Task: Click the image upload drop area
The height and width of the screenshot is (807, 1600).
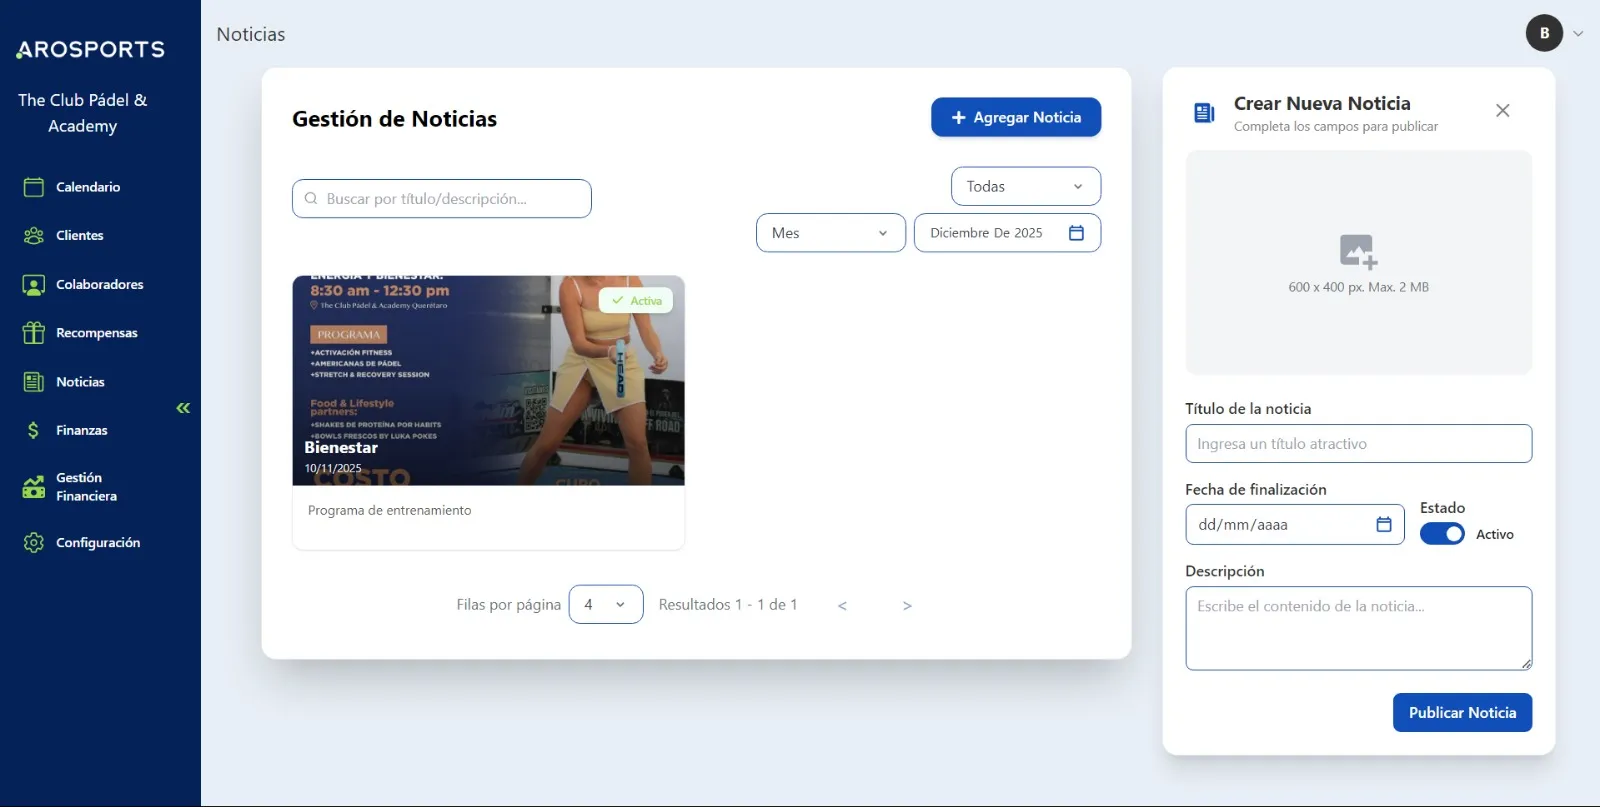Action: (1358, 262)
